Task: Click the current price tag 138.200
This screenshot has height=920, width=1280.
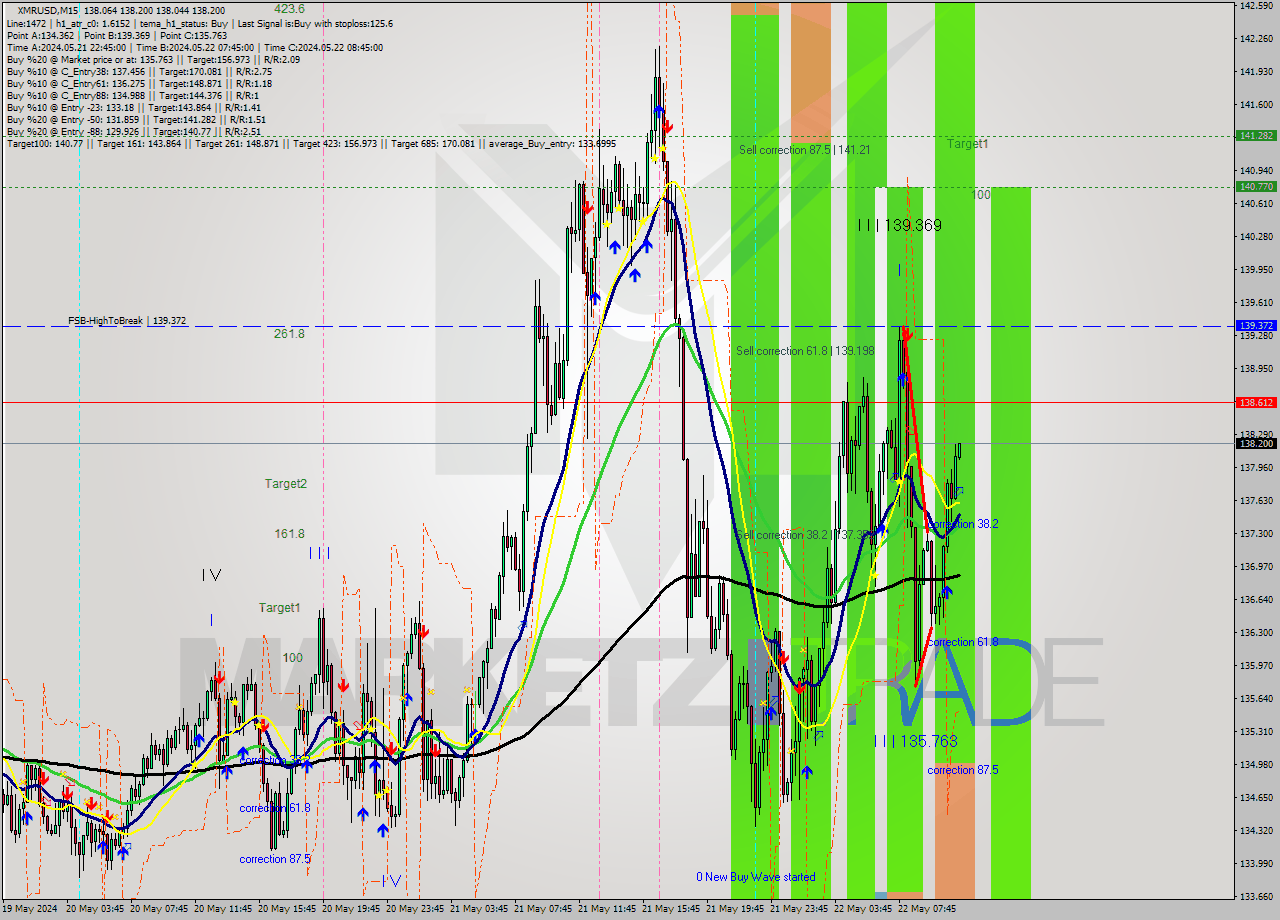Action: click(x=1256, y=443)
